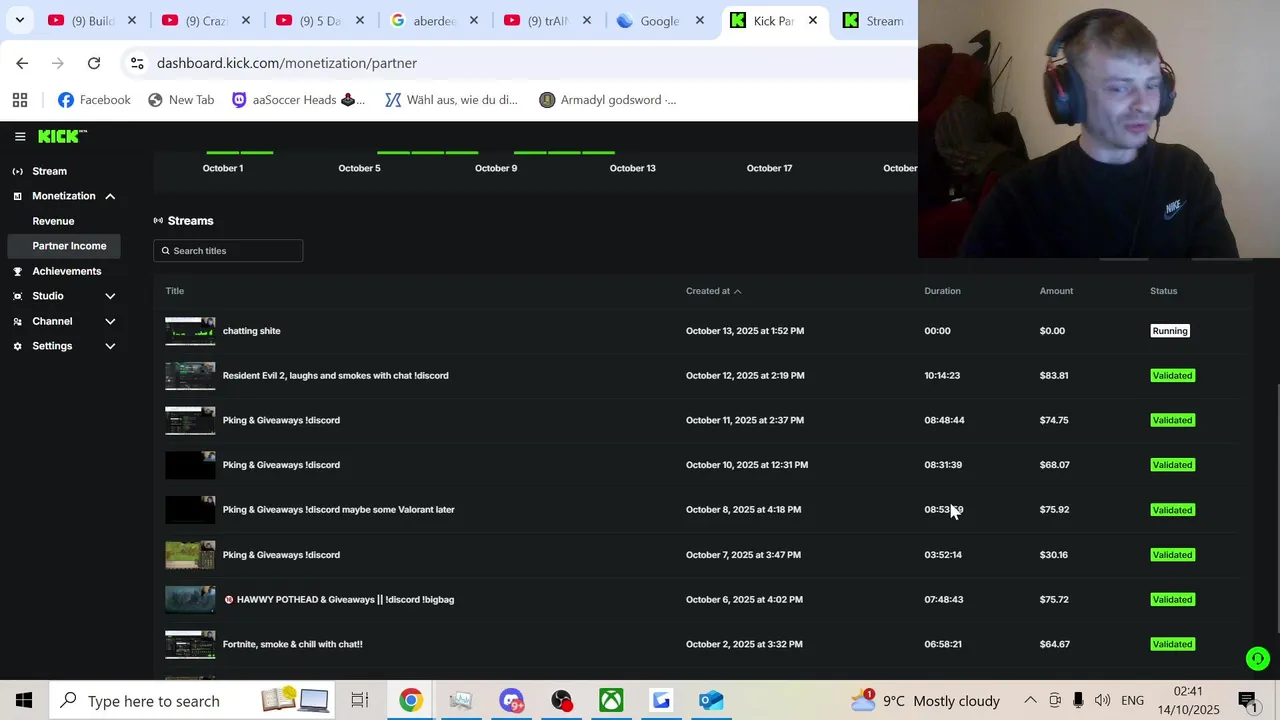Viewport: 1280px width, 720px height.
Task: Open the Facebook bookmark
Action: tap(94, 100)
